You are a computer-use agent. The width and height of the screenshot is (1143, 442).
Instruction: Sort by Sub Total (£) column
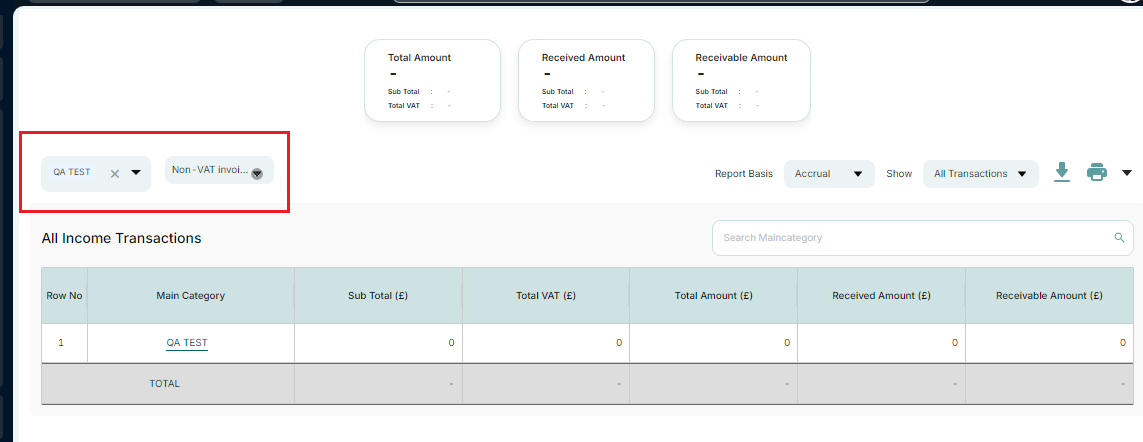(x=378, y=295)
